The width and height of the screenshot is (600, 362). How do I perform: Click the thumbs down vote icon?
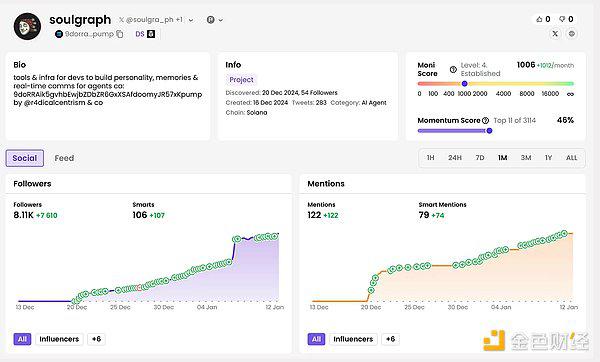tap(562, 19)
